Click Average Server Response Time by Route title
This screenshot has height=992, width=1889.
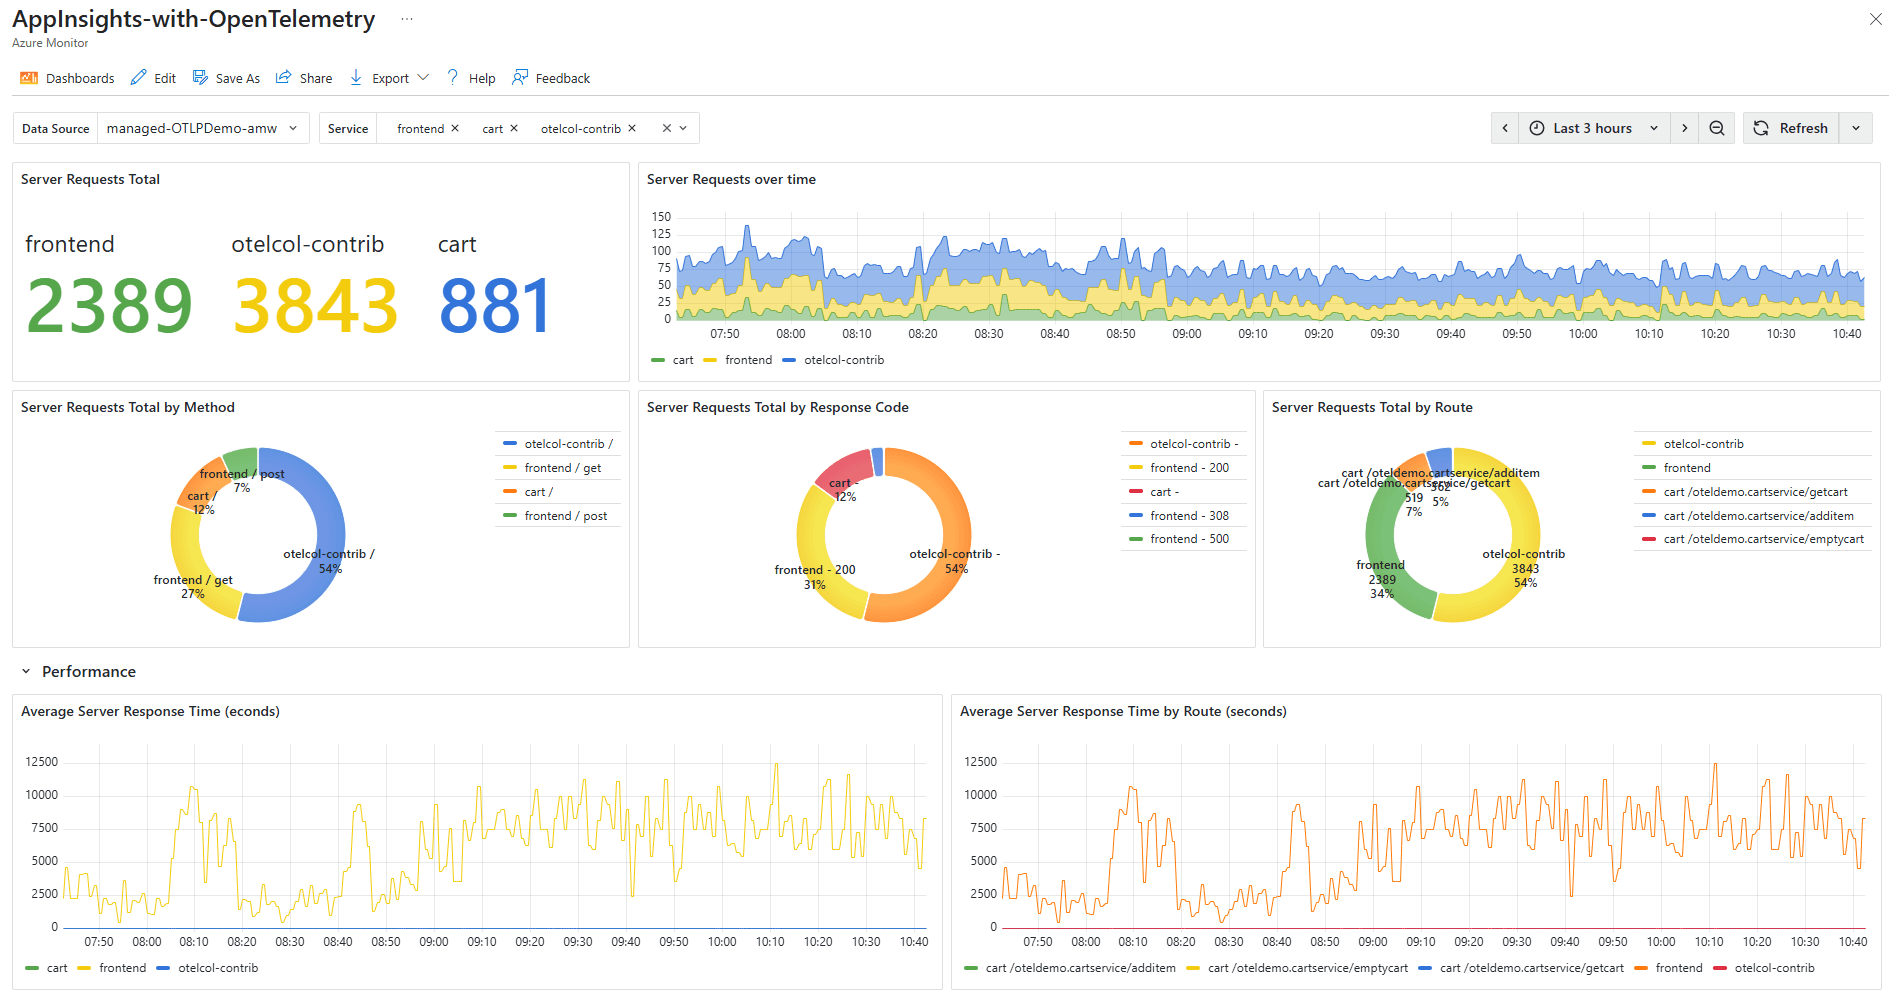(1123, 712)
